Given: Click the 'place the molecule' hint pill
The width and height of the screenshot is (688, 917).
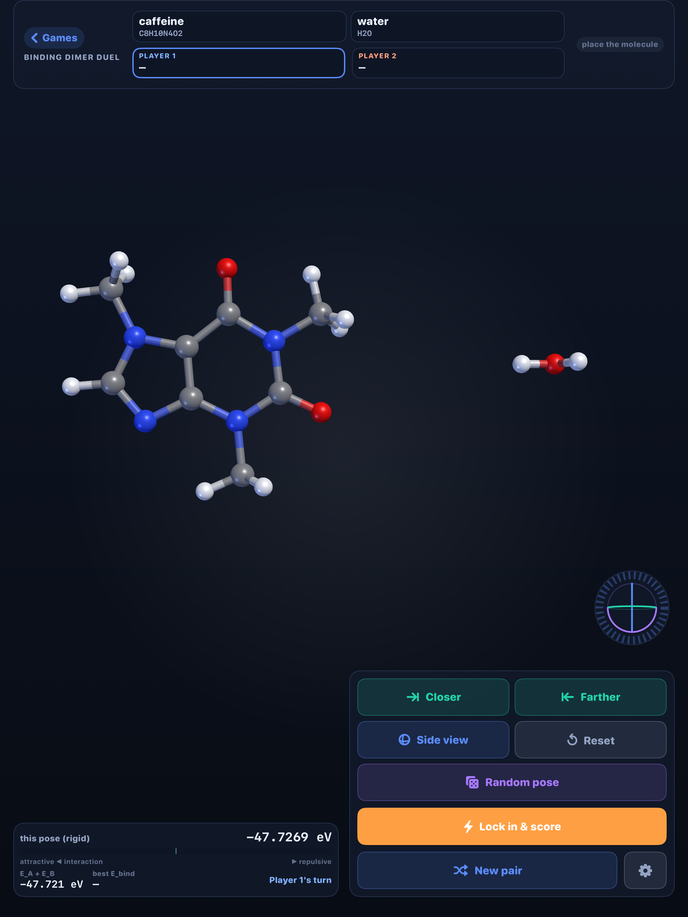Looking at the screenshot, I should (x=620, y=44).
